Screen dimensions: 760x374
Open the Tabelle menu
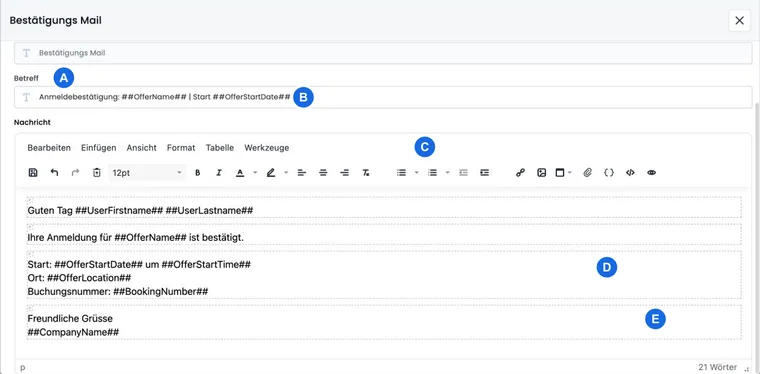coord(220,148)
